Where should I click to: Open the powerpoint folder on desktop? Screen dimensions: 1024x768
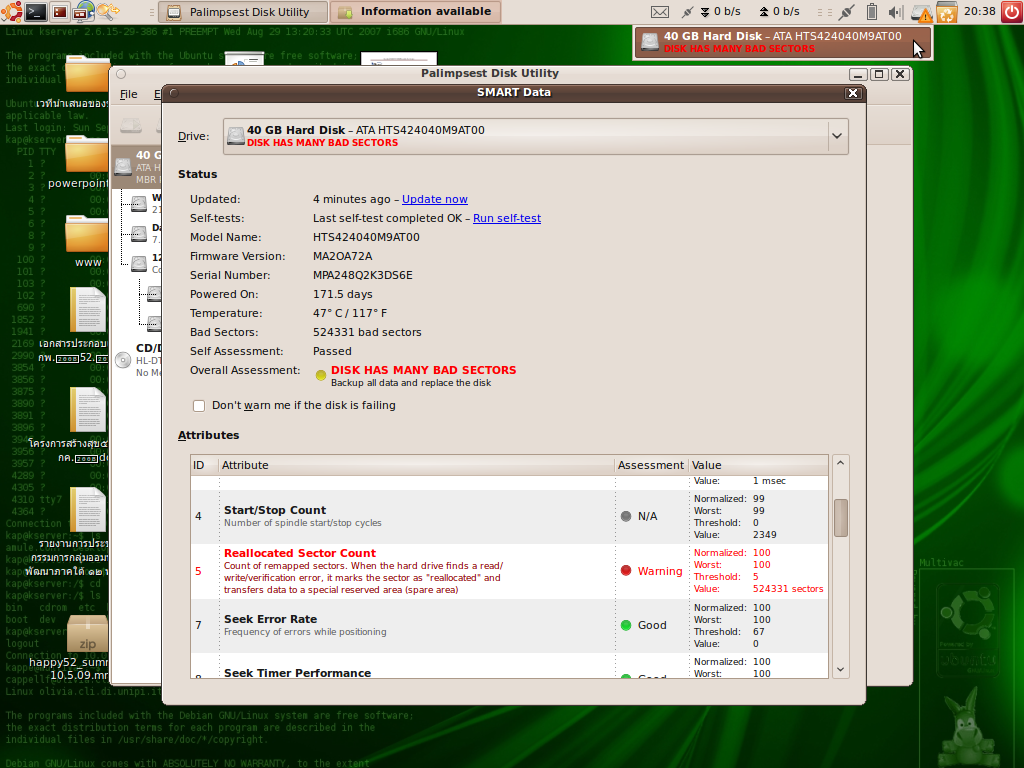tap(87, 156)
